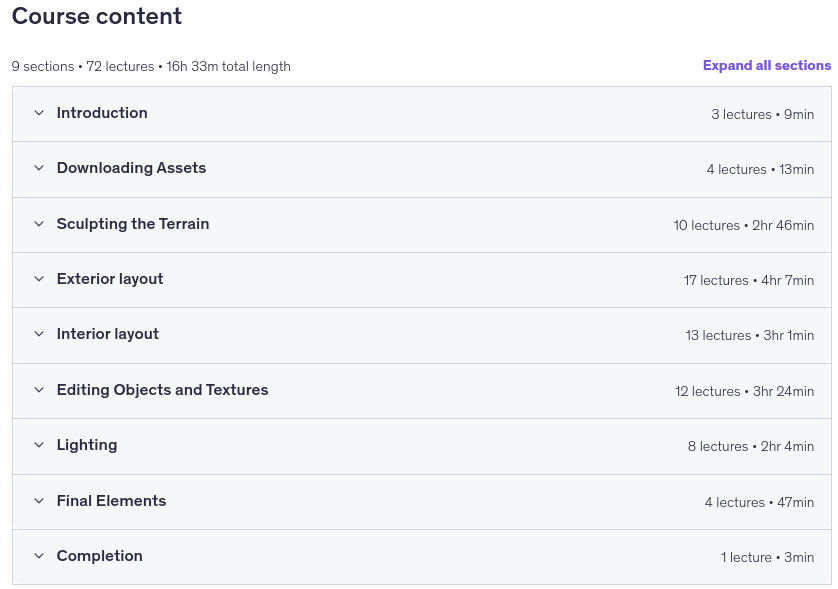
Task: Click the Introduction section title
Action: (x=102, y=113)
